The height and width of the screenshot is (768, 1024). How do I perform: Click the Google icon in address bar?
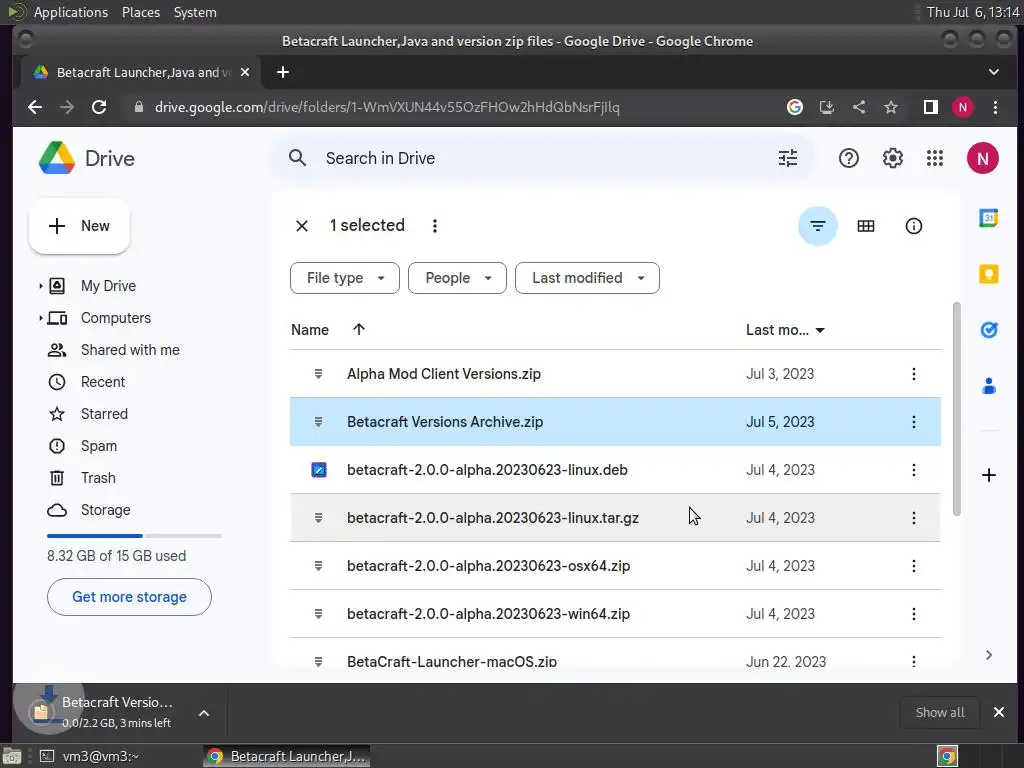click(795, 107)
